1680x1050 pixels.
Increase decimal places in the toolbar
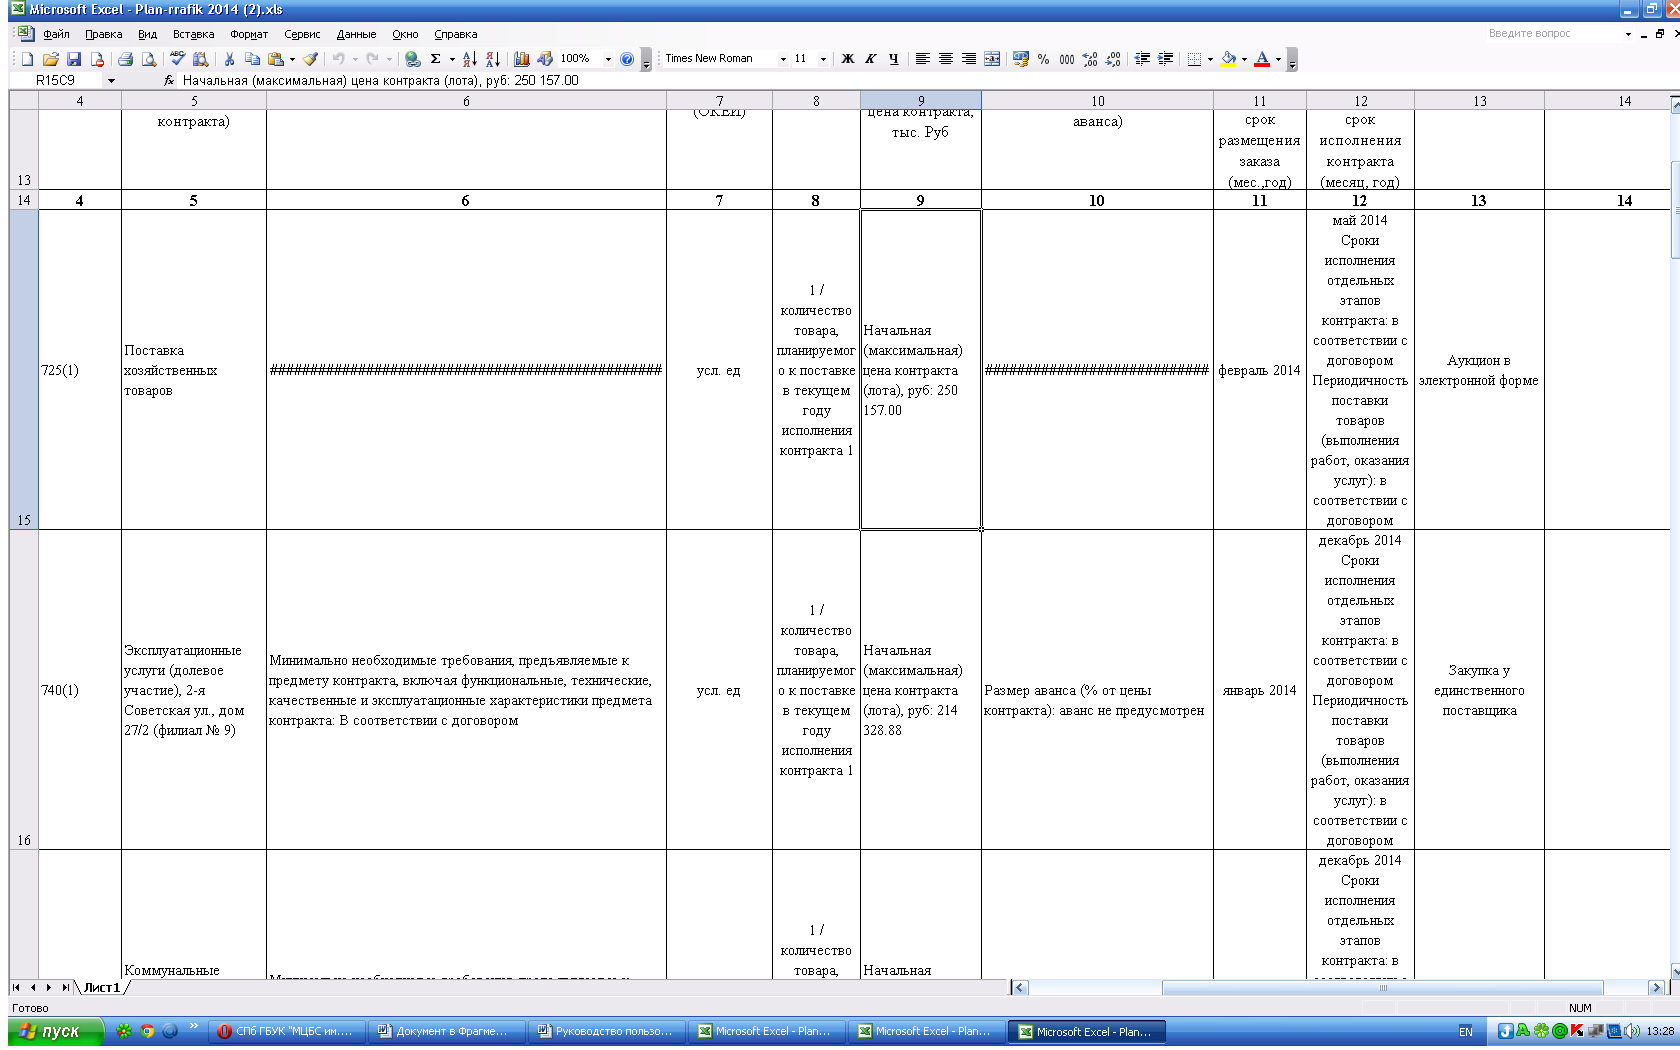click(1089, 59)
